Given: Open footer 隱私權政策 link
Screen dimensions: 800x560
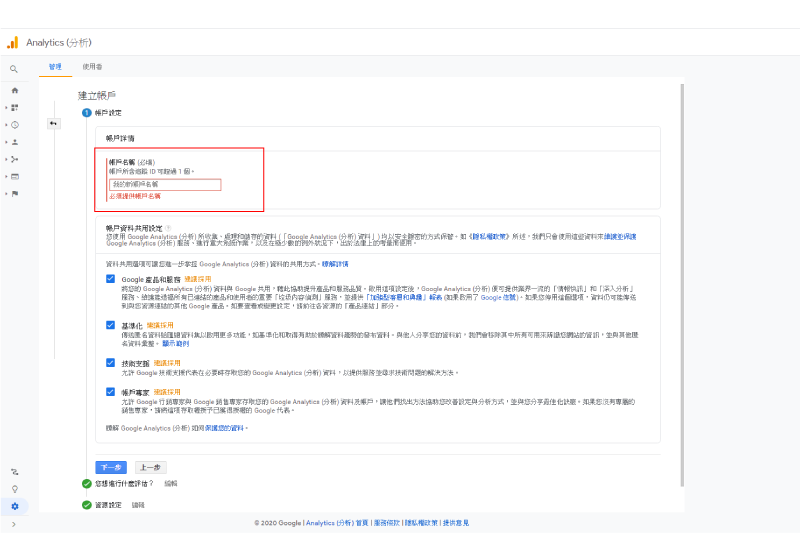Looking at the screenshot, I should [421, 523].
